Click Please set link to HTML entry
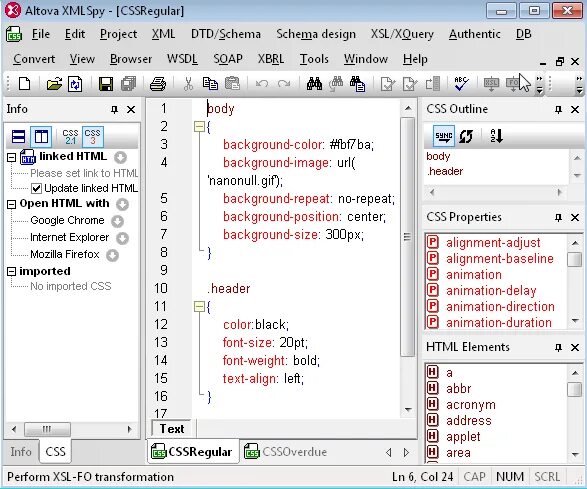Screen dimensions: 587x489 click(x=84, y=173)
